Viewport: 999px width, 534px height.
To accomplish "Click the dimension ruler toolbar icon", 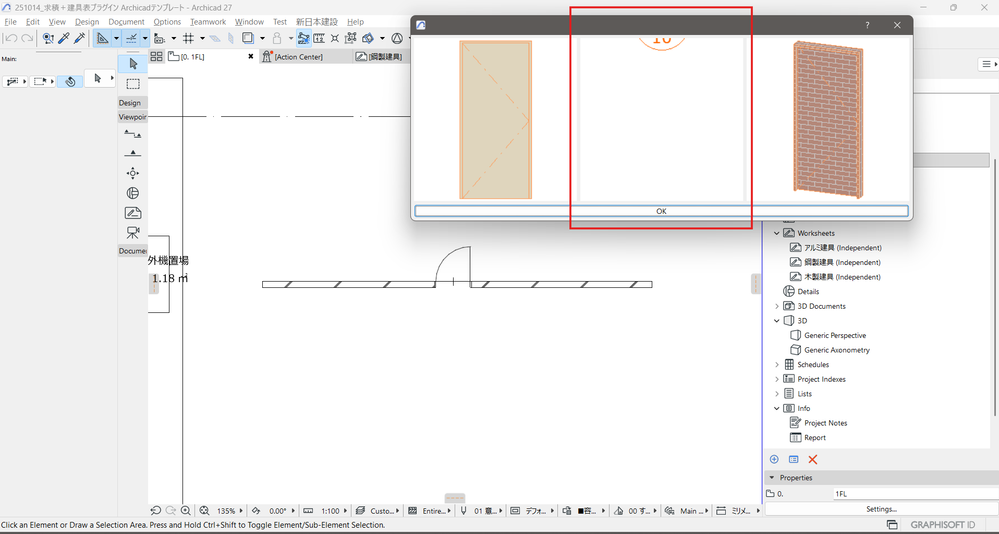I will (319, 38).
